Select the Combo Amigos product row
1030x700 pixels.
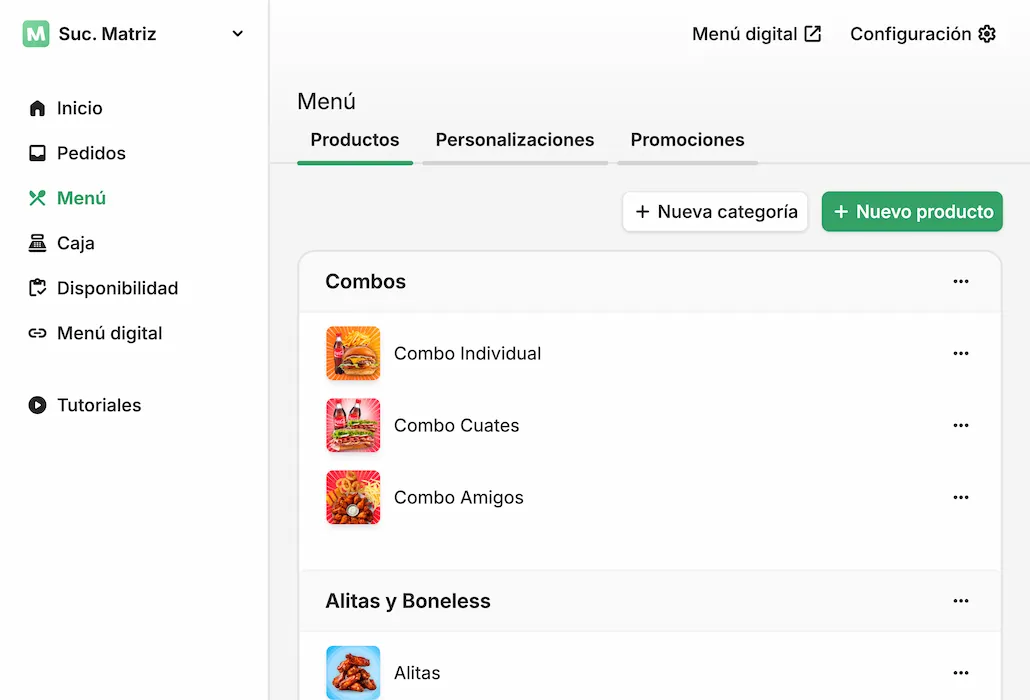click(459, 497)
